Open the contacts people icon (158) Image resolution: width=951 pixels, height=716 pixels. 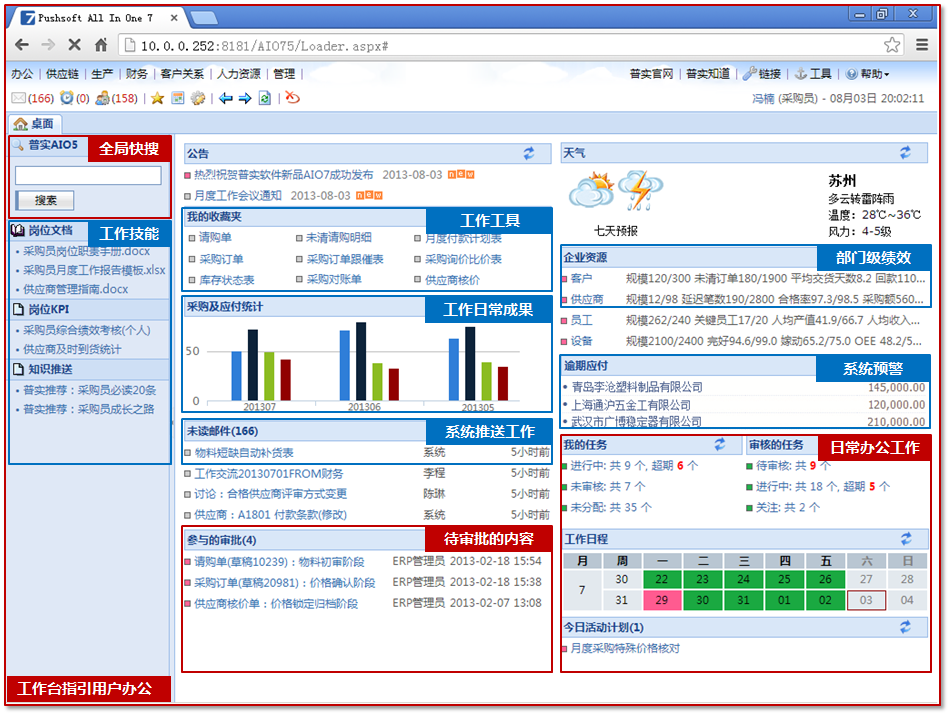pyautogui.click(x=102, y=98)
